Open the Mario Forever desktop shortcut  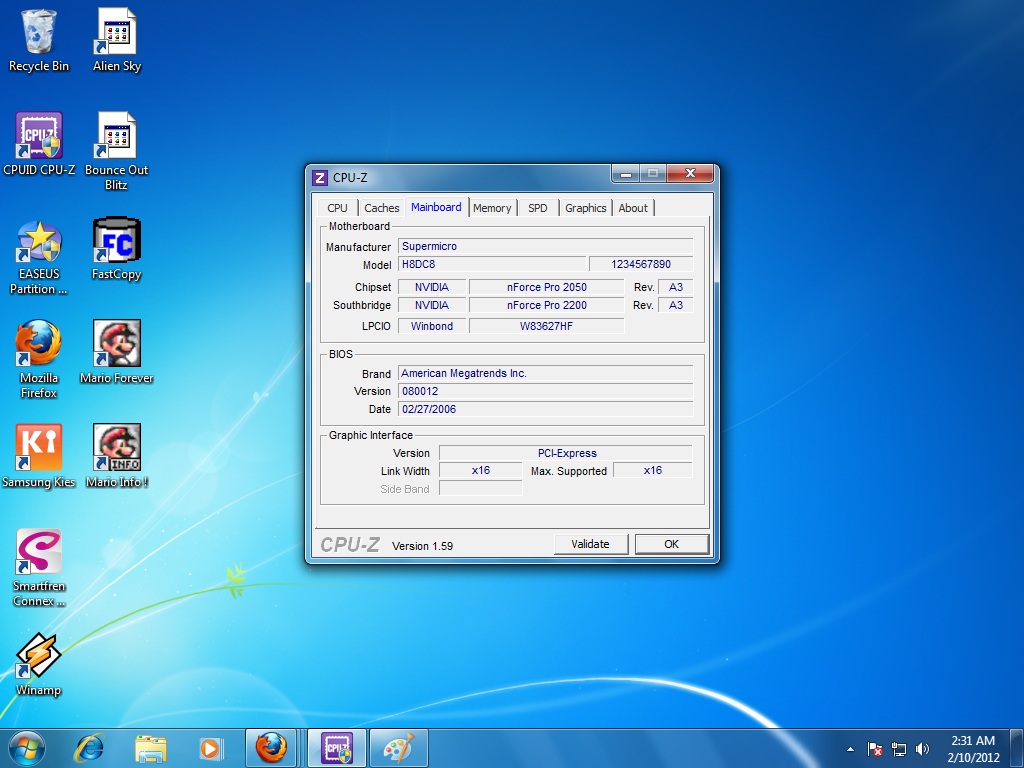(117, 345)
